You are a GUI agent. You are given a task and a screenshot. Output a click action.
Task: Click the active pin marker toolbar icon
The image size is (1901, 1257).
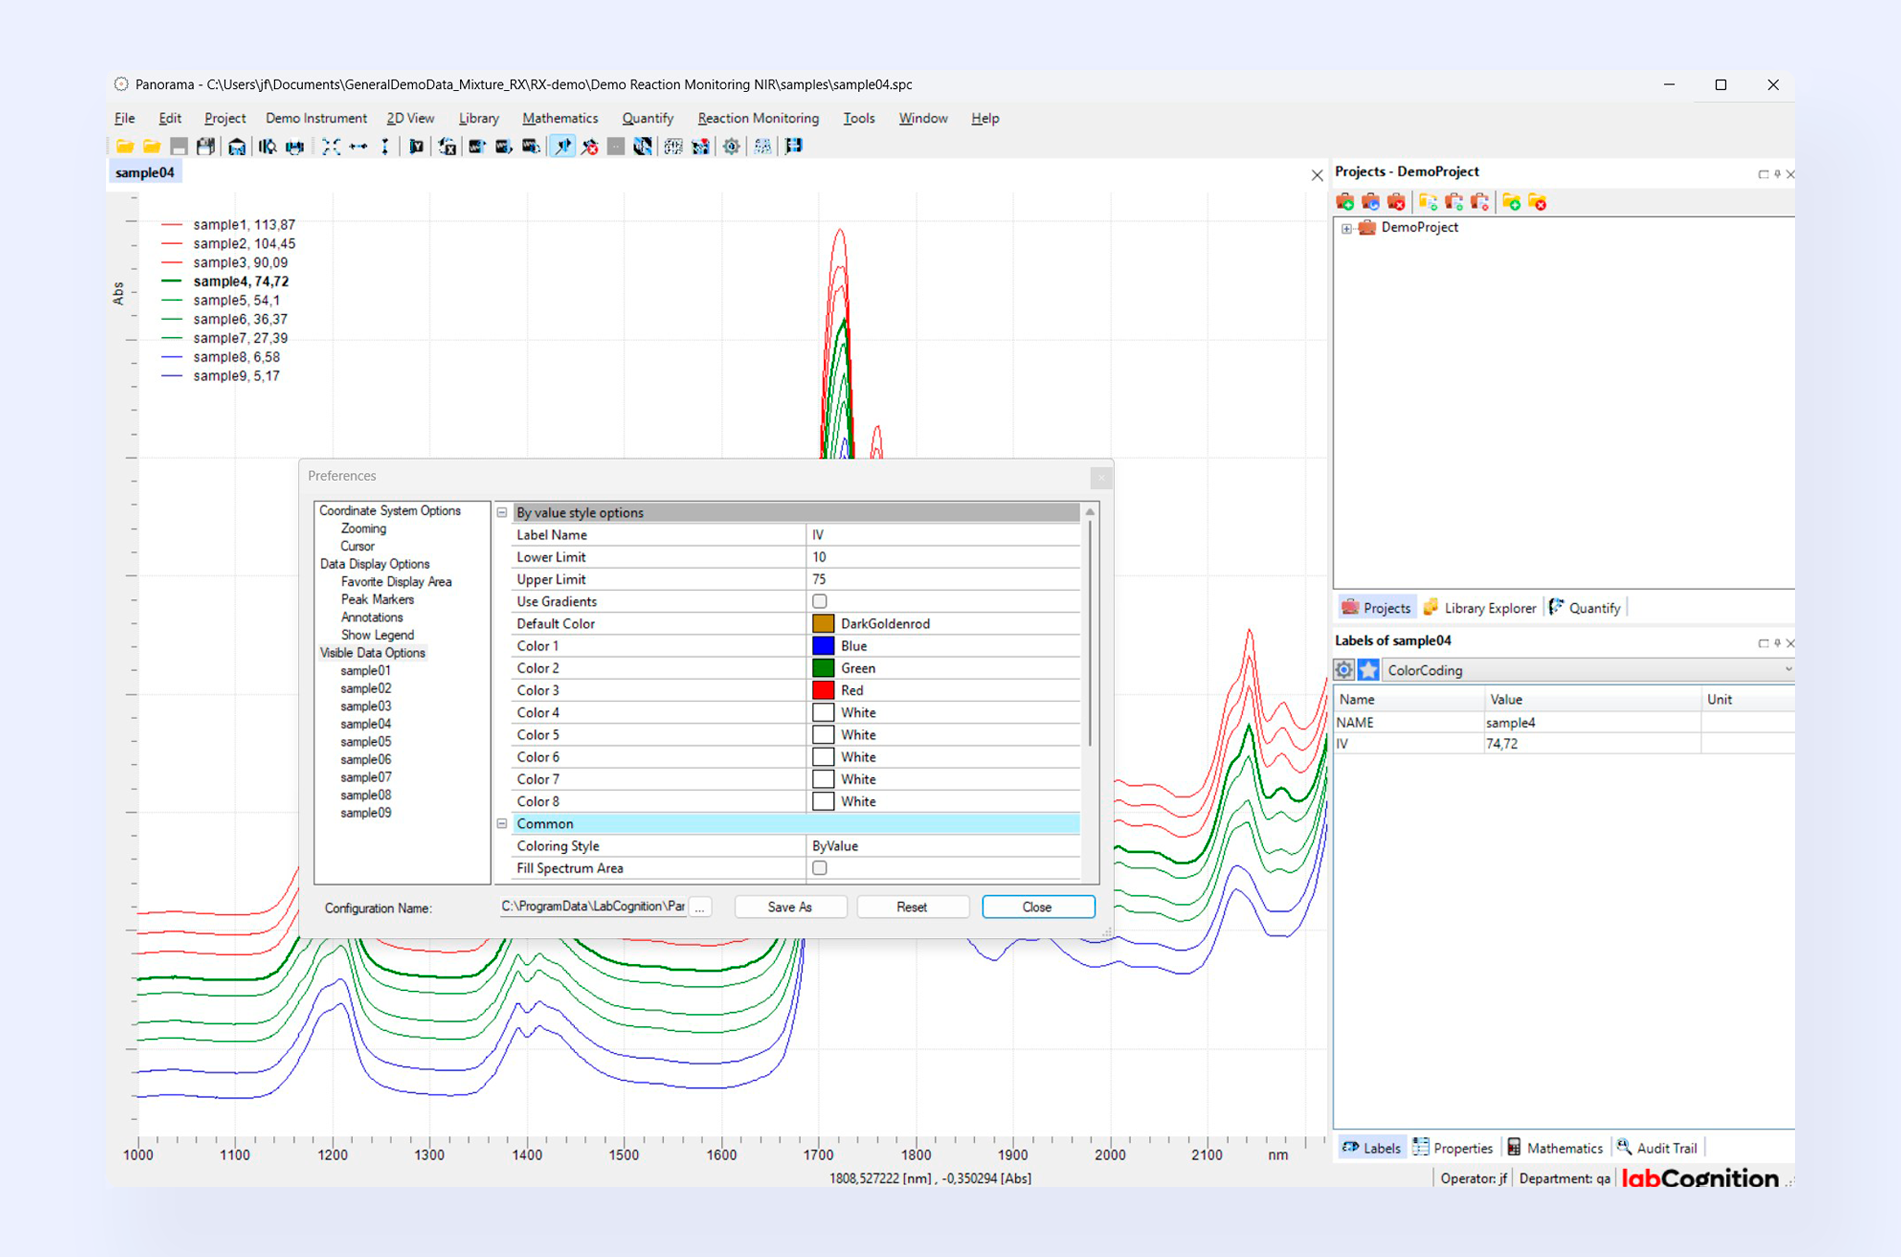coord(563,147)
